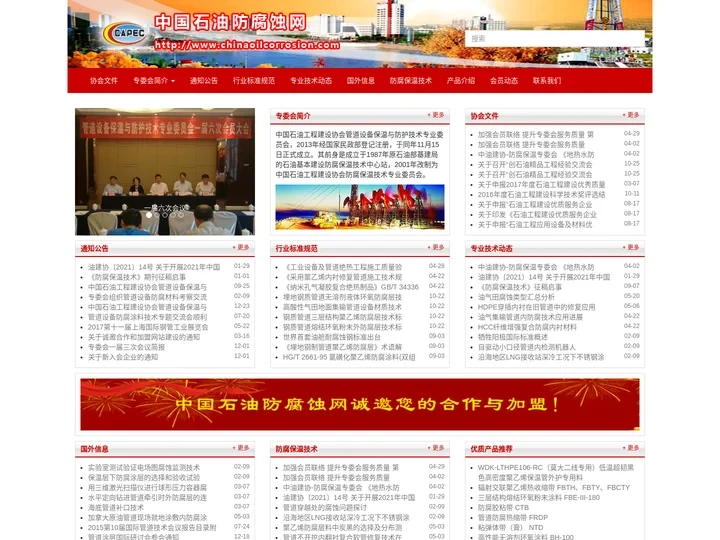
Task: Open 埋地钢质管道无溶剂液体环氧防腐层技 standard
Action: pyautogui.click(x=343, y=297)
